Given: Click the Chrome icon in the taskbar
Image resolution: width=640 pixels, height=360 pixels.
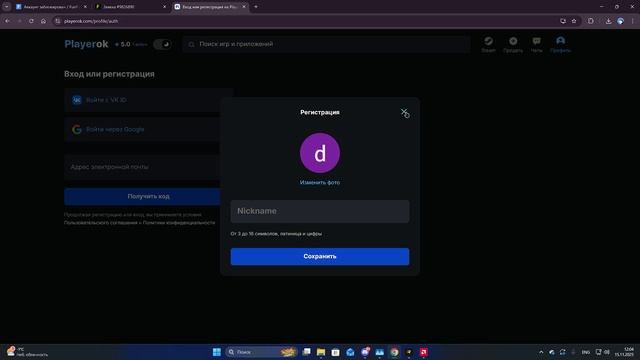Looking at the screenshot, I should point(394,352).
